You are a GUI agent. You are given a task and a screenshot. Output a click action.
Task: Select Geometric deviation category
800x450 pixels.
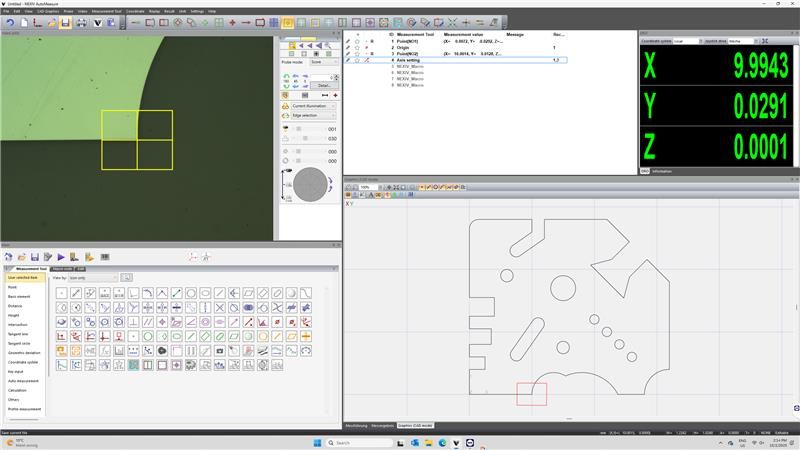pyautogui.click(x=24, y=353)
